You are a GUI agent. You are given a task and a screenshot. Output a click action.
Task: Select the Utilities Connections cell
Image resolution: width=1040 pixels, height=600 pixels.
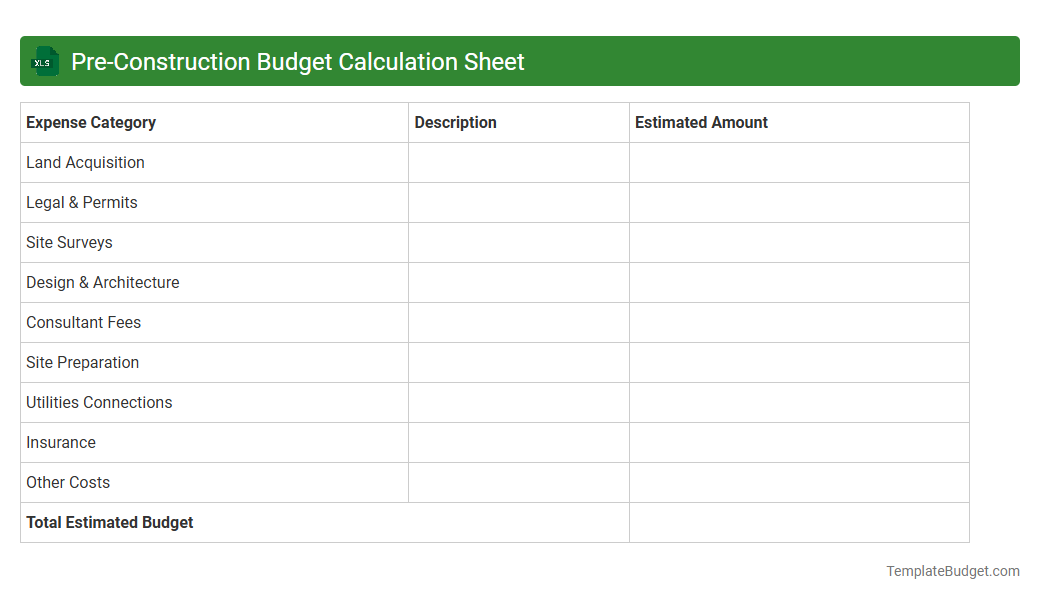click(x=98, y=402)
